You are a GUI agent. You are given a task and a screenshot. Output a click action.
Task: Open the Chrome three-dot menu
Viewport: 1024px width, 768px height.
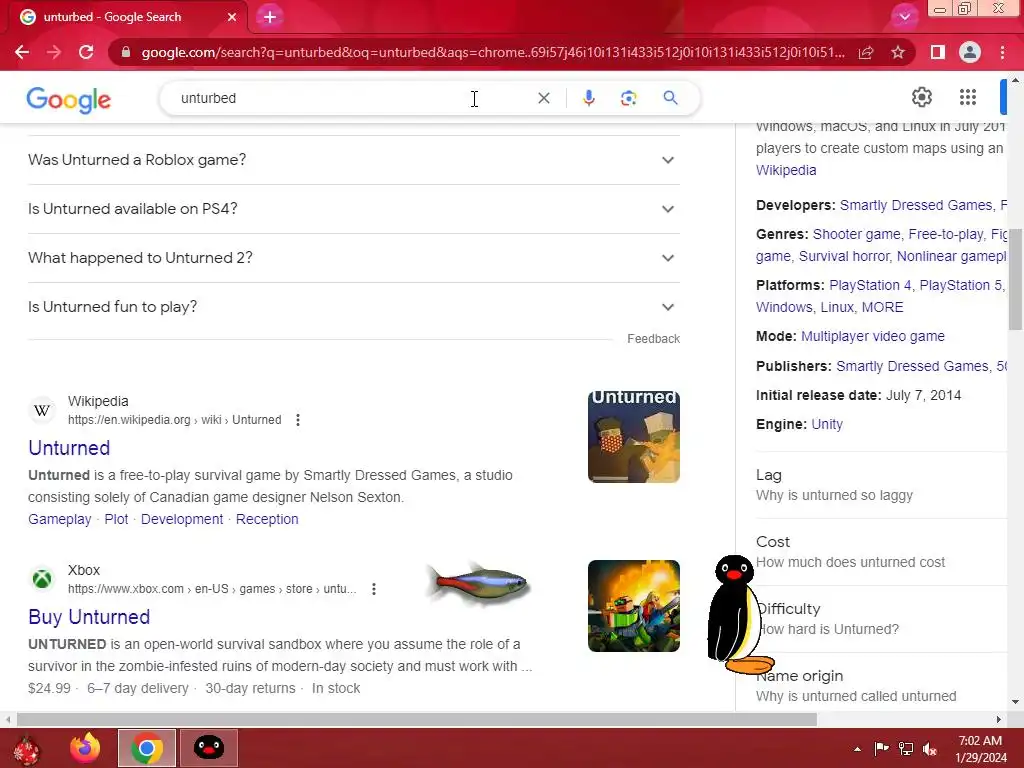pos(1002,52)
